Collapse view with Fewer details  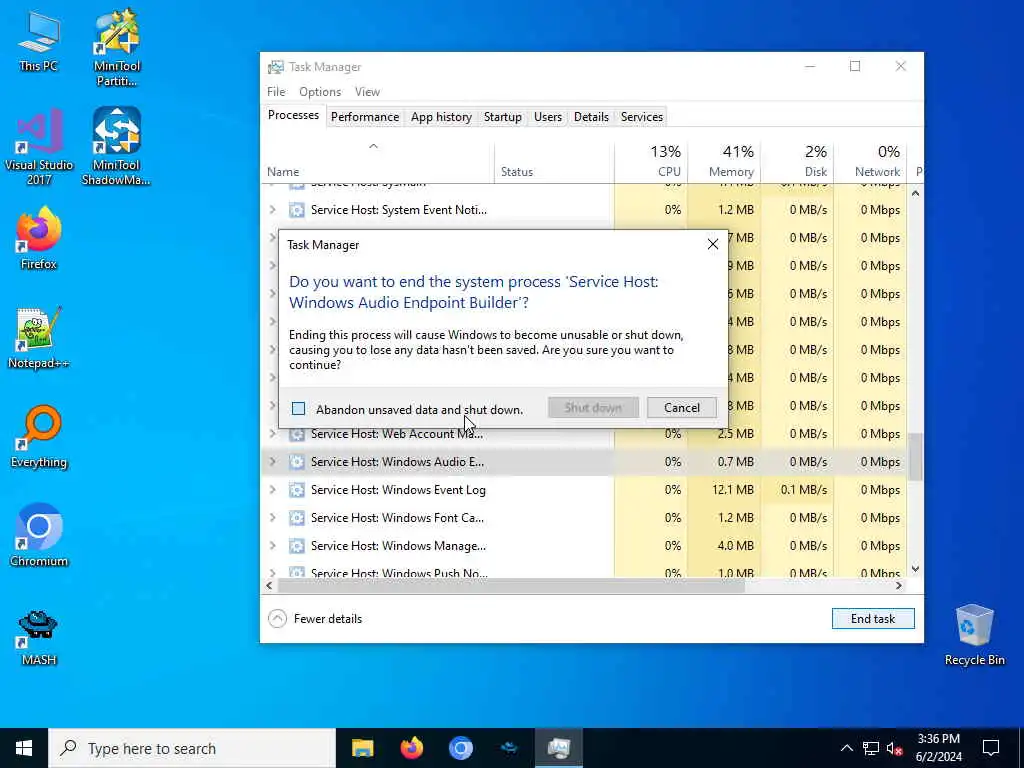tap(315, 618)
